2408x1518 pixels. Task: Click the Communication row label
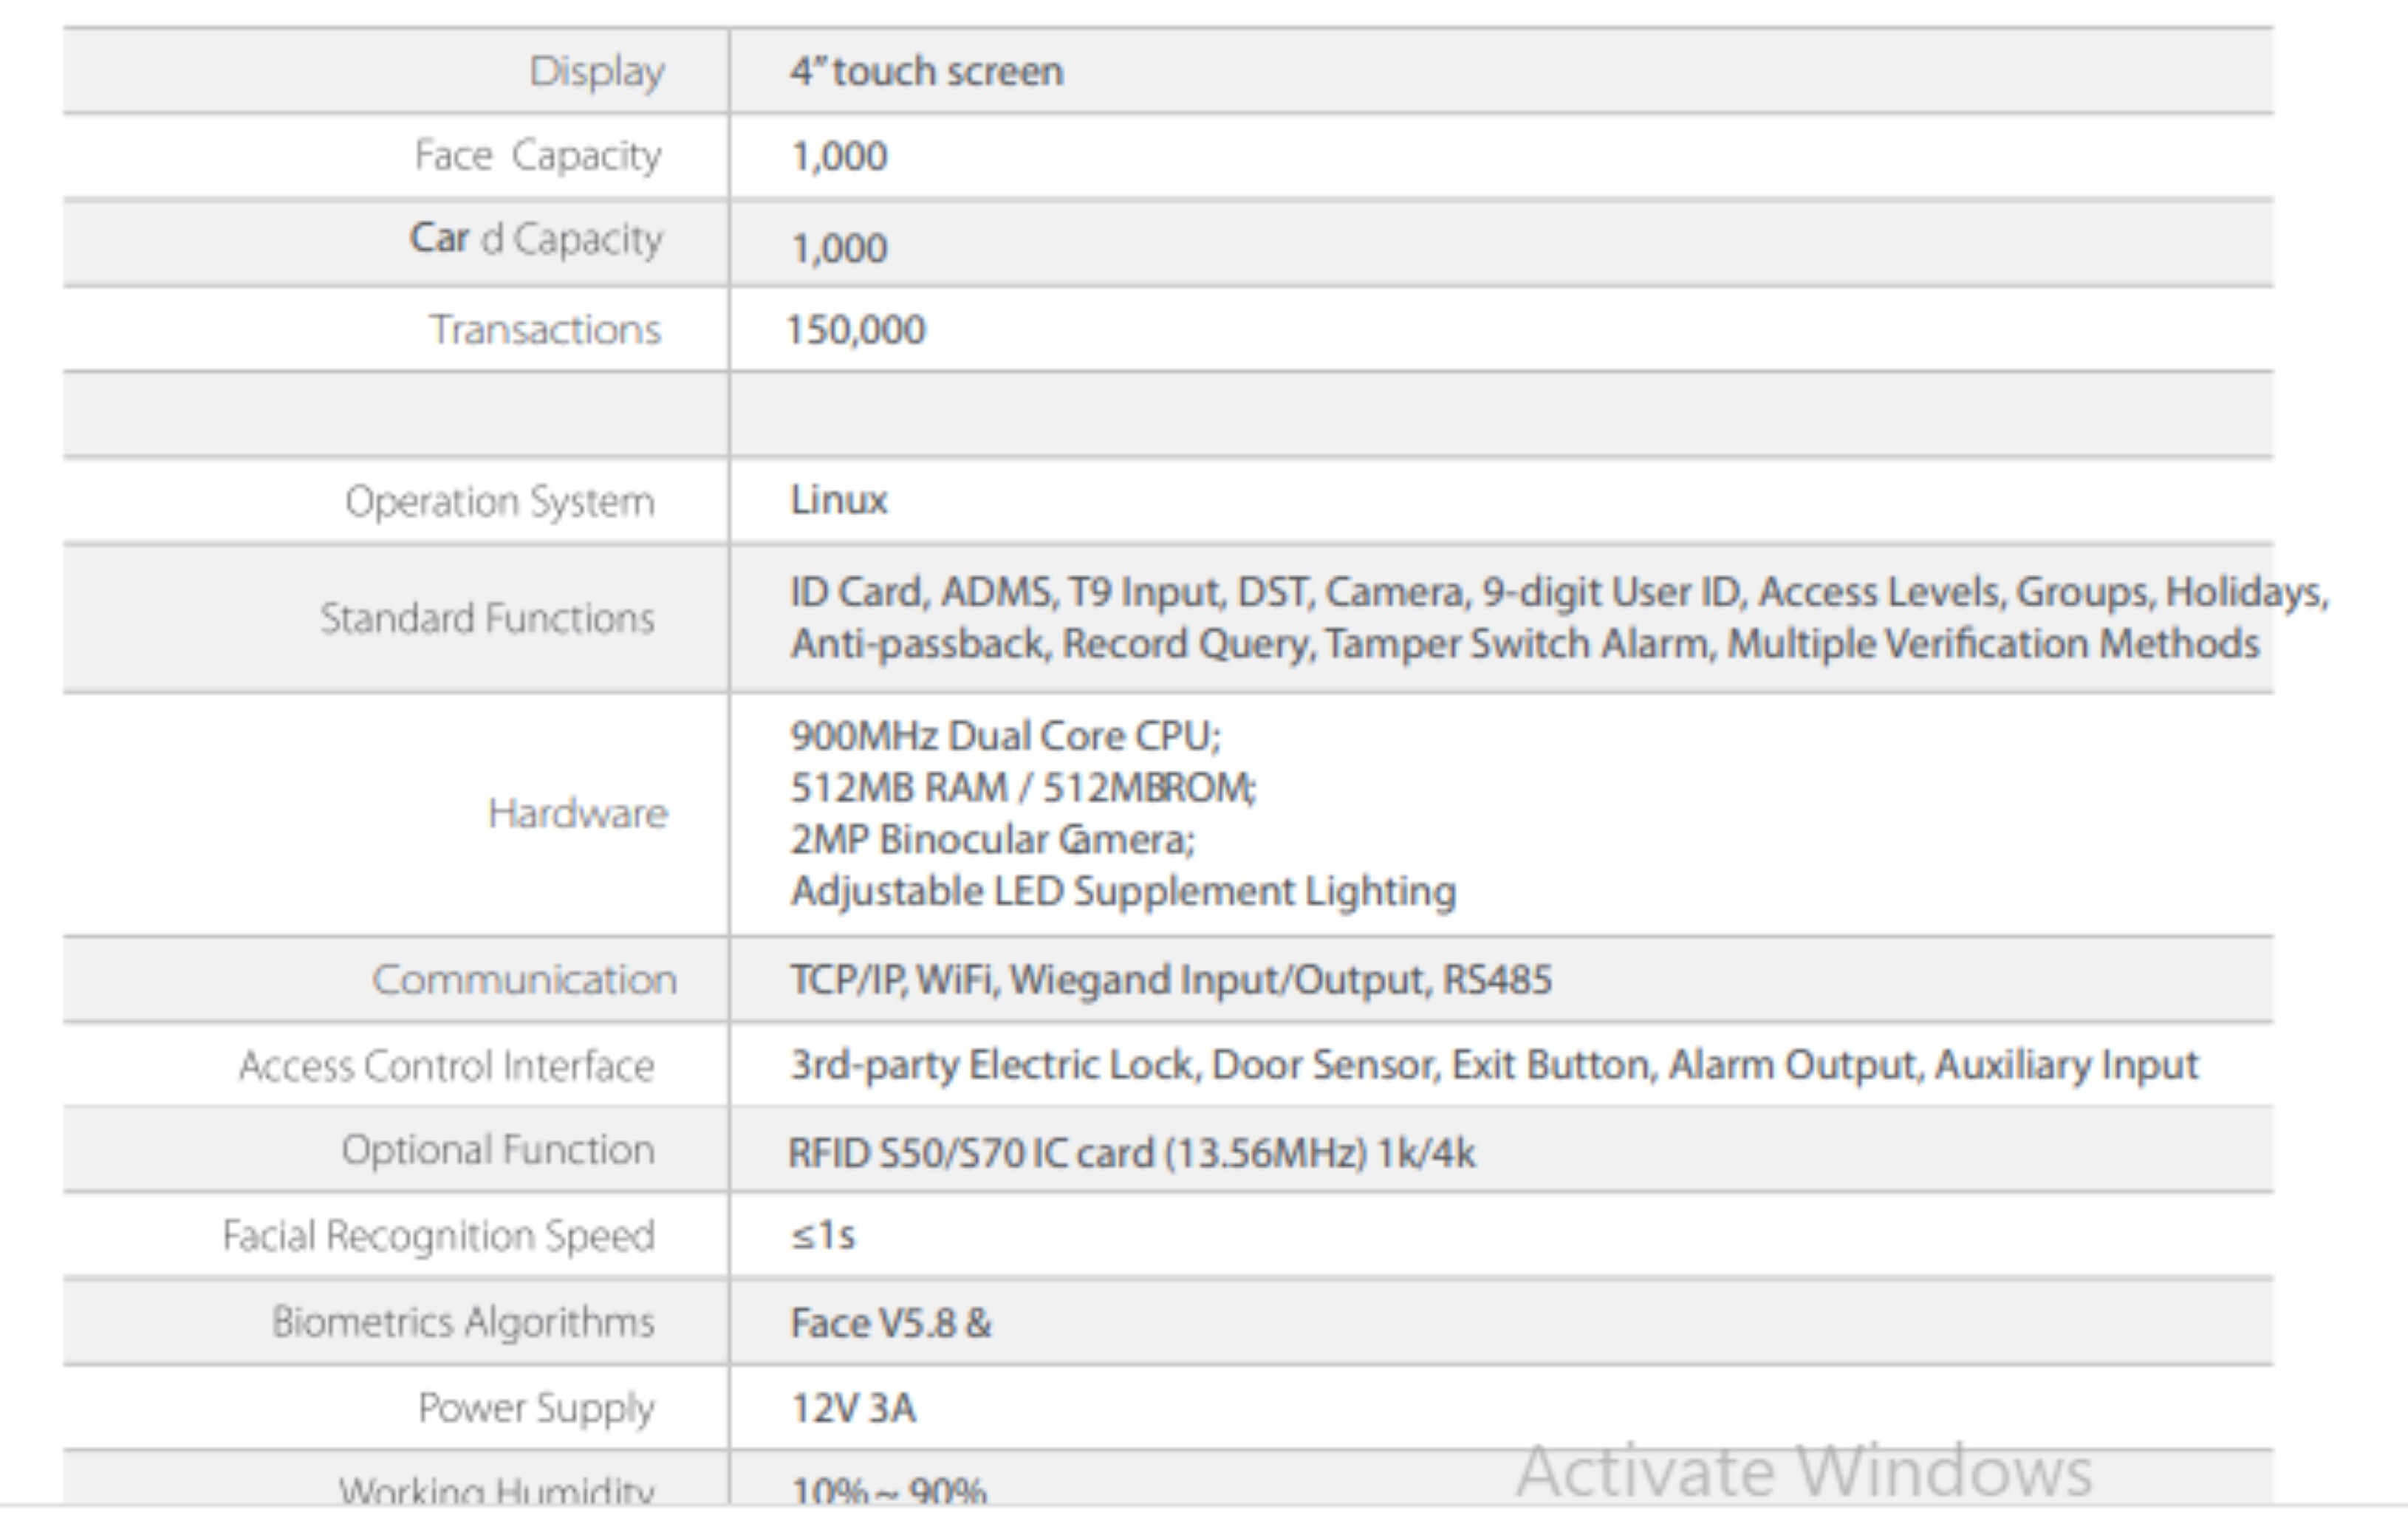[x=524, y=980]
